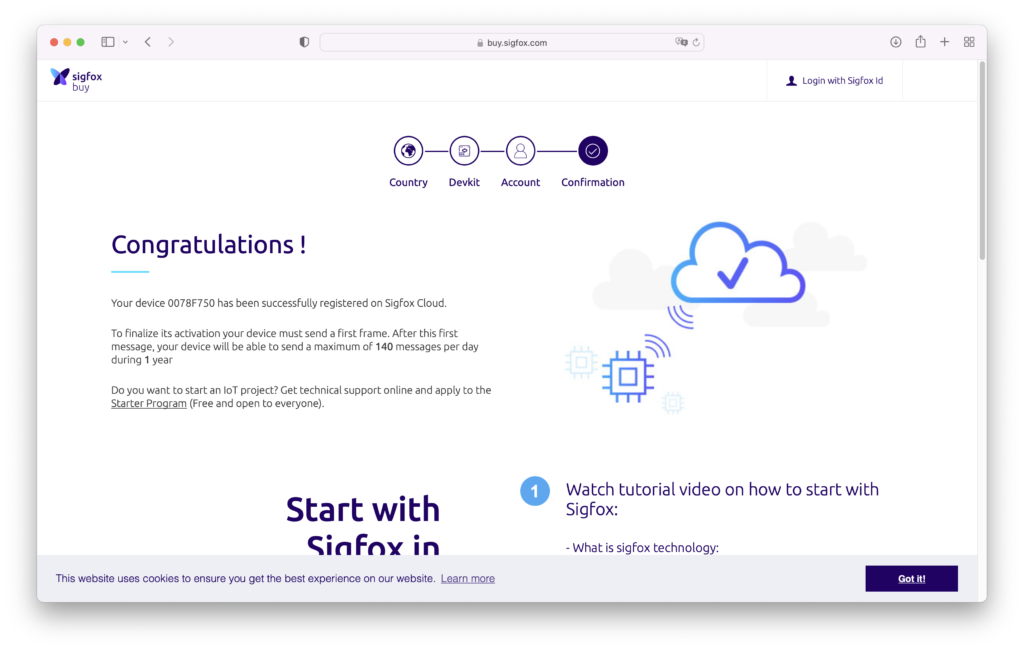
Task: Open a new tab with plus icon
Action: point(945,42)
